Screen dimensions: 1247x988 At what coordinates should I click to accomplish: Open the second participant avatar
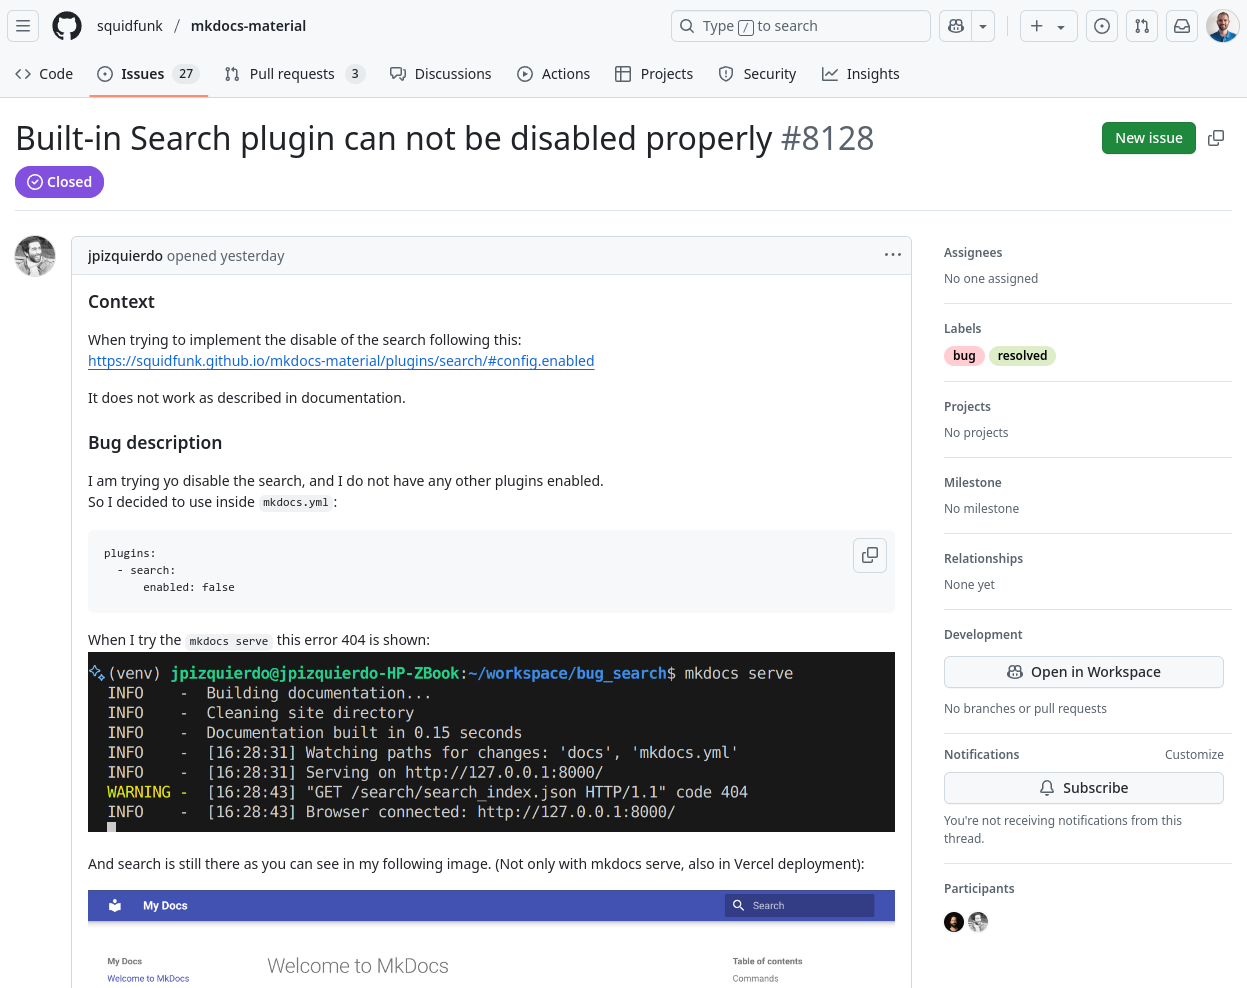coord(978,922)
